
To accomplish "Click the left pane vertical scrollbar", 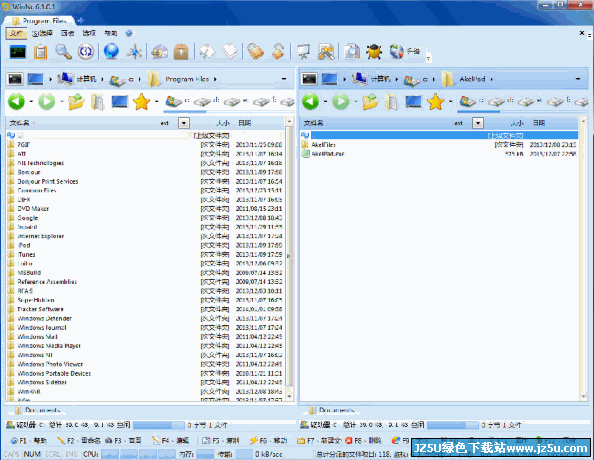I will pyautogui.click(x=289, y=258).
